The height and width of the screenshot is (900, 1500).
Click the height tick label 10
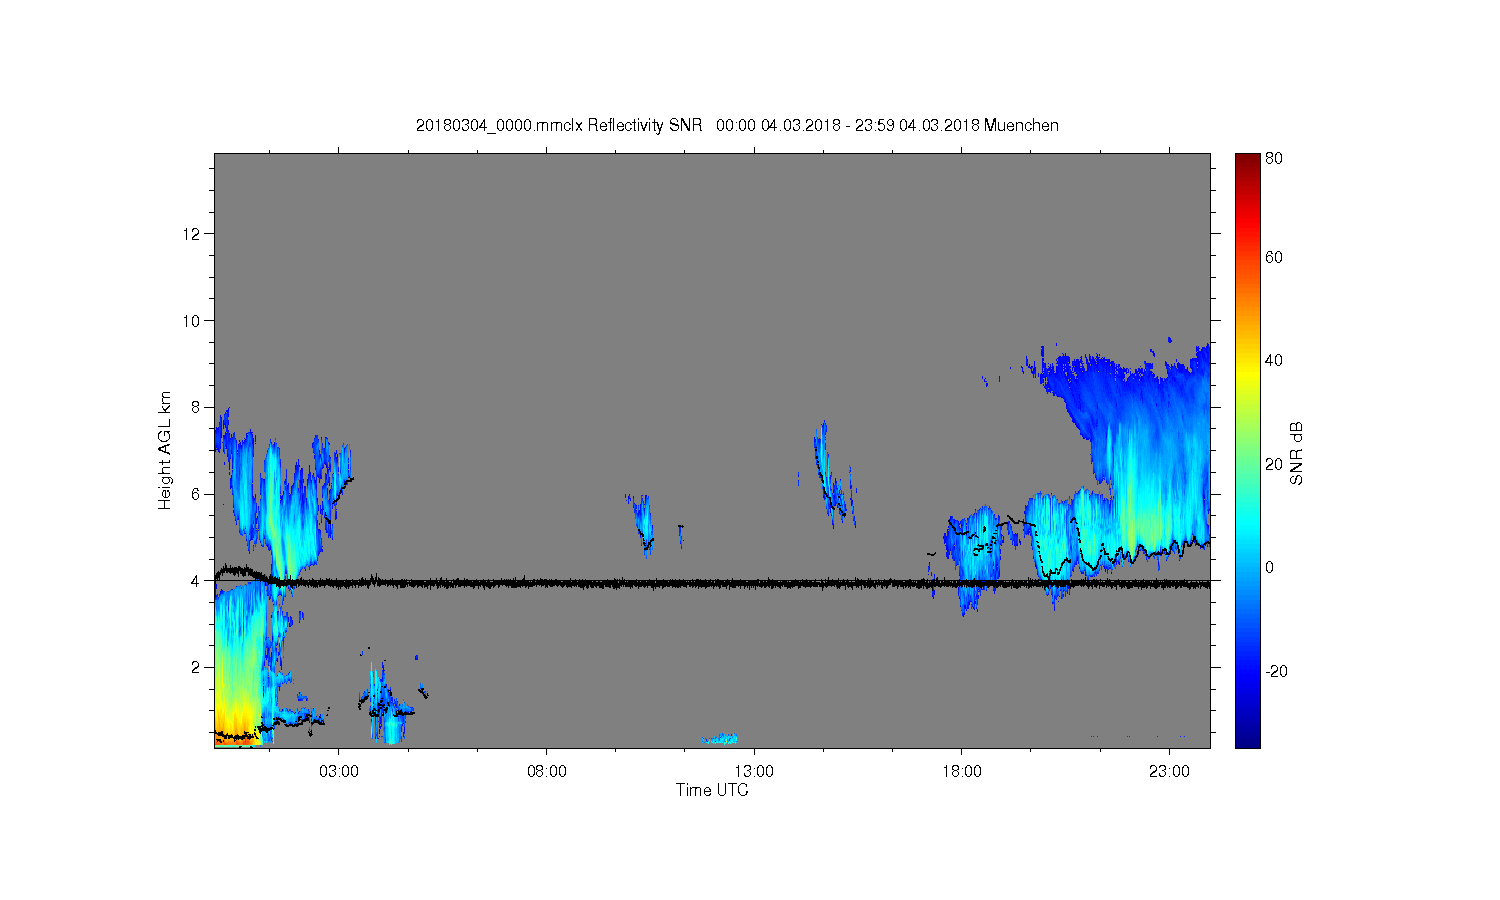click(192, 321)
